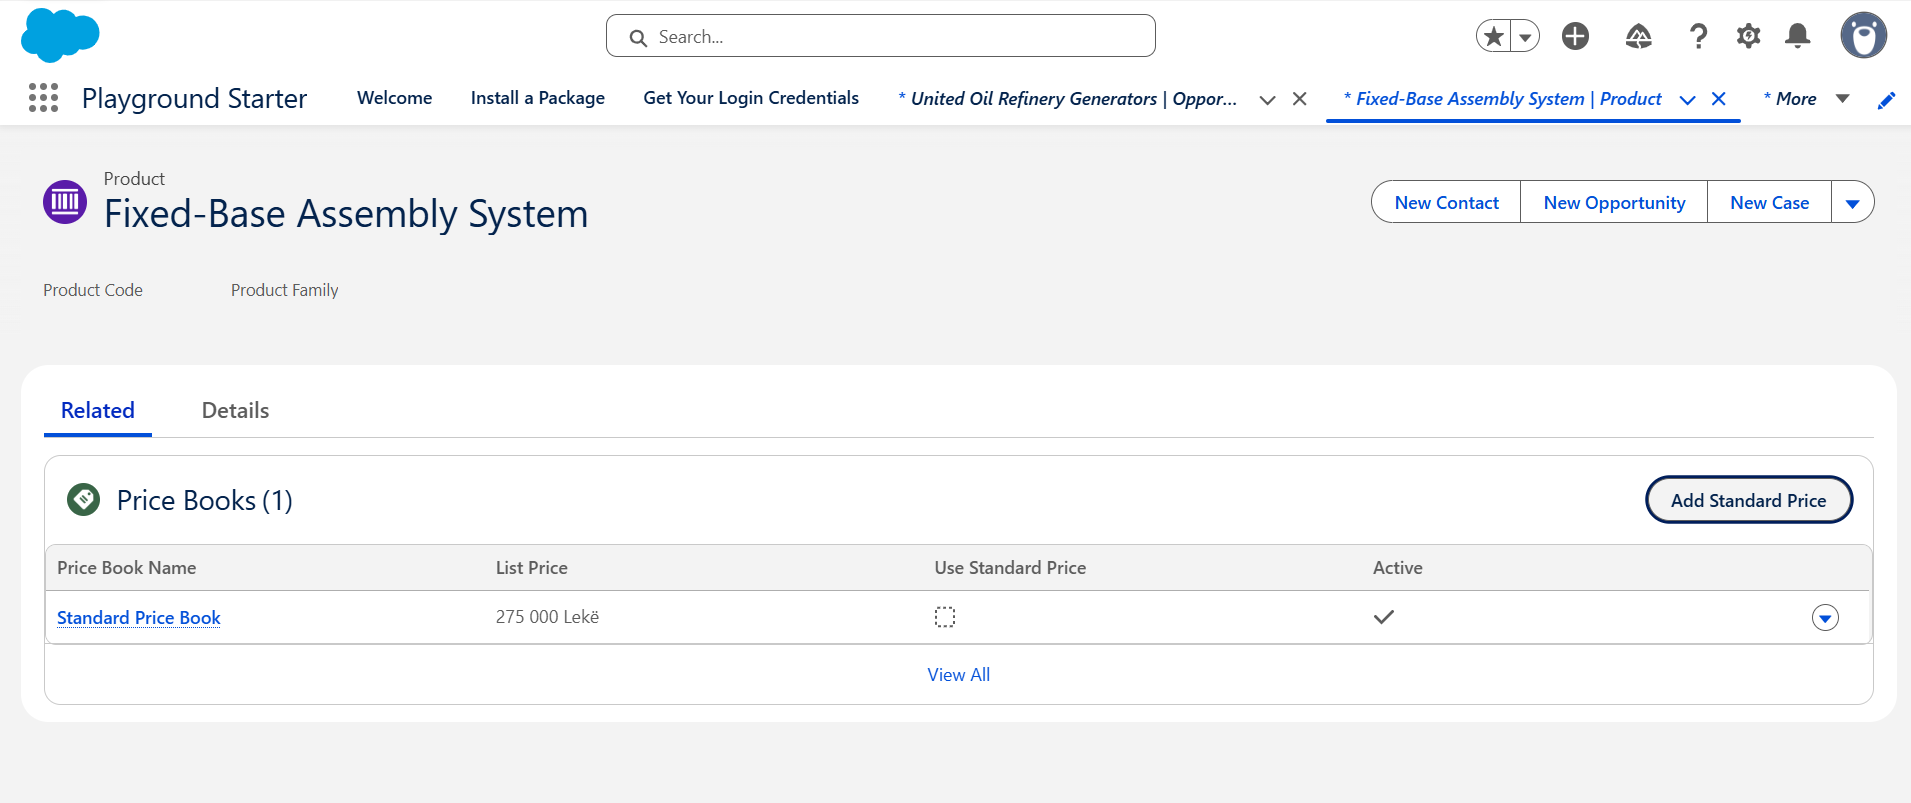Open the Notifications bell icon
The image size is (1911, 803).
click(x=1798, y=36)
